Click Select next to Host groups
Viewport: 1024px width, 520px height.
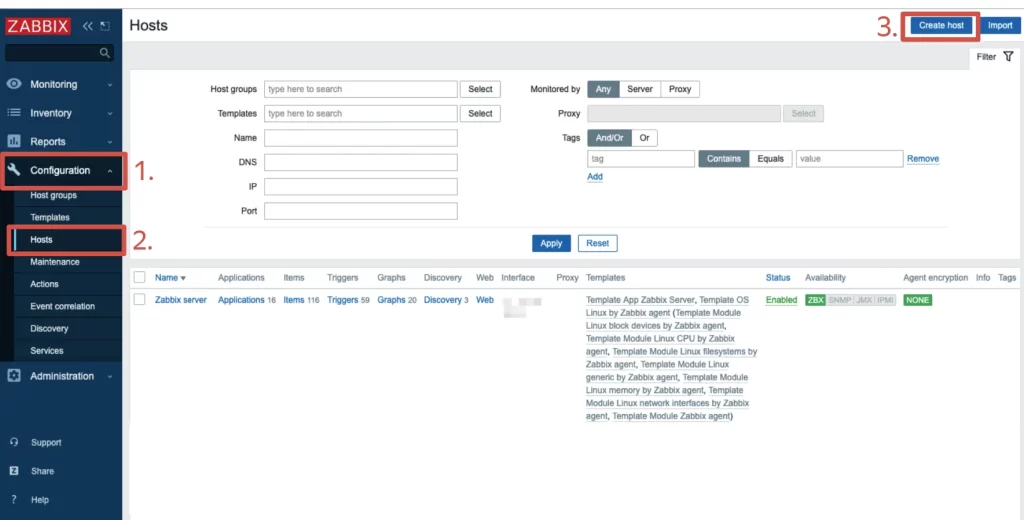click(x=480, y=89)
